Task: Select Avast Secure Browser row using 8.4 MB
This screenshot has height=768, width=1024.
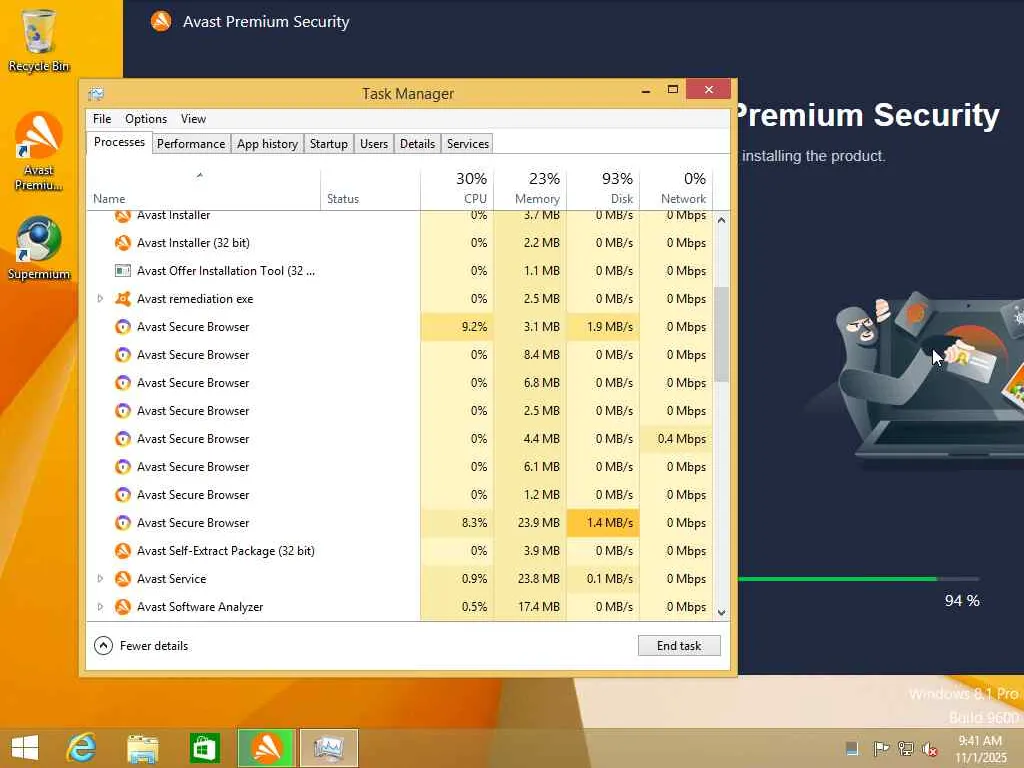Action: 400,355
